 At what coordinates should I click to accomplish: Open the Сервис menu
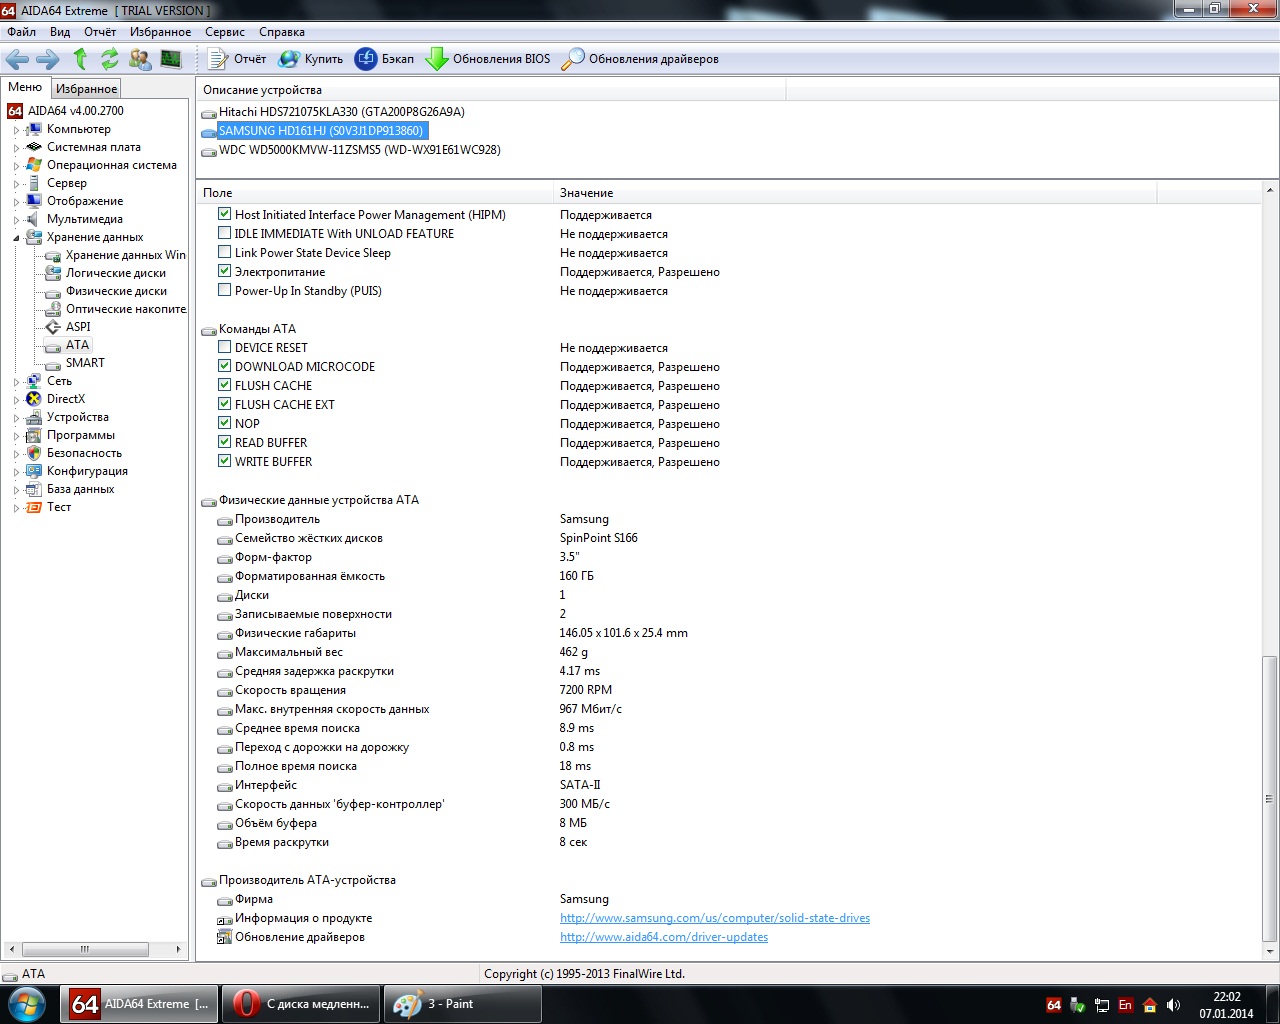coord(225,32)
